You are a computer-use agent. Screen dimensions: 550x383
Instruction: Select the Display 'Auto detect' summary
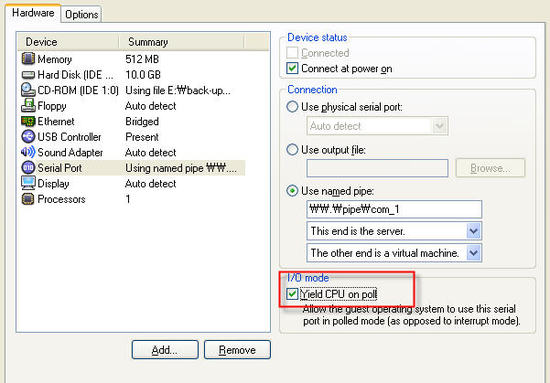150,183
